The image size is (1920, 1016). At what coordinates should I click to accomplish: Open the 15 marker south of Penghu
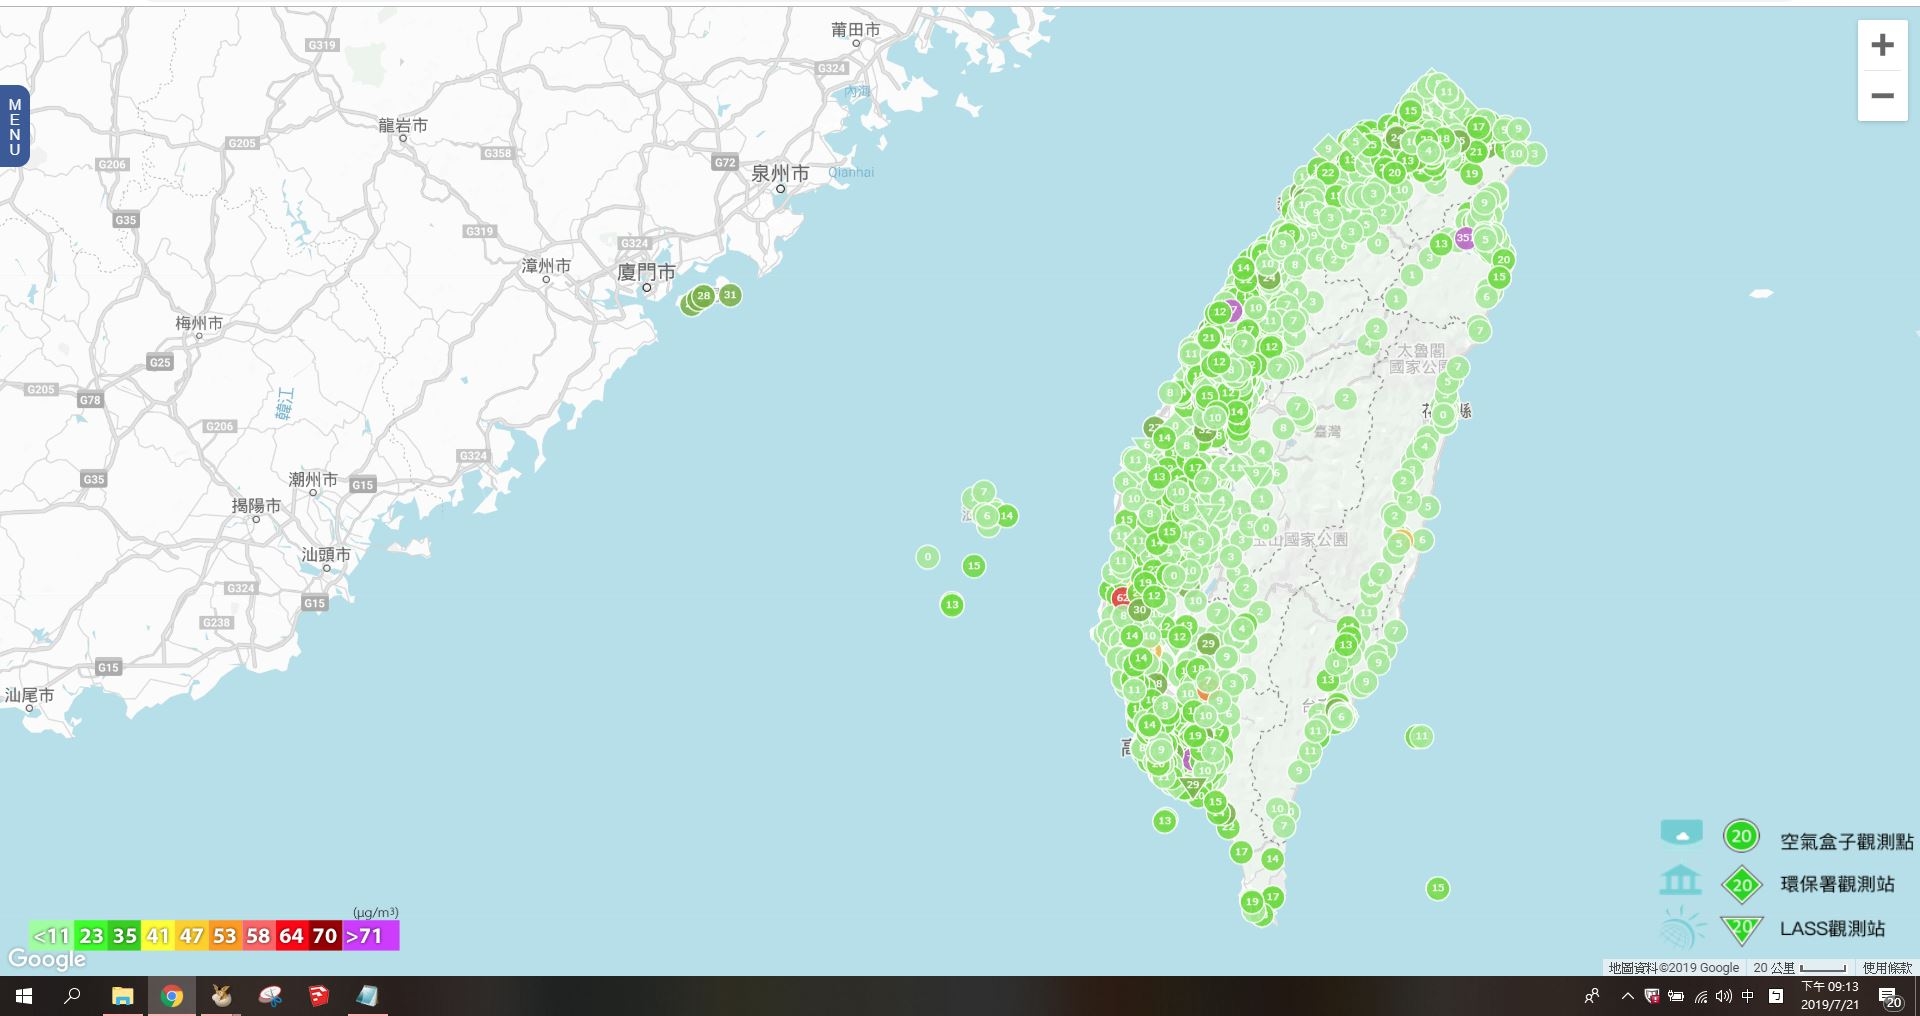(x=974, y=566)
